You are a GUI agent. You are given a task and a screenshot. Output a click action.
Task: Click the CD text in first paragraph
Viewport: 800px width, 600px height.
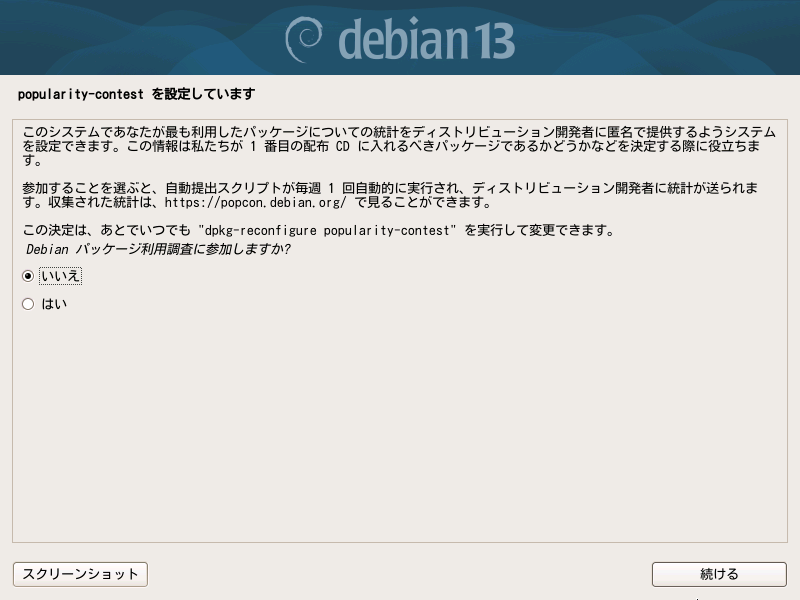click(x=342, y=146)
